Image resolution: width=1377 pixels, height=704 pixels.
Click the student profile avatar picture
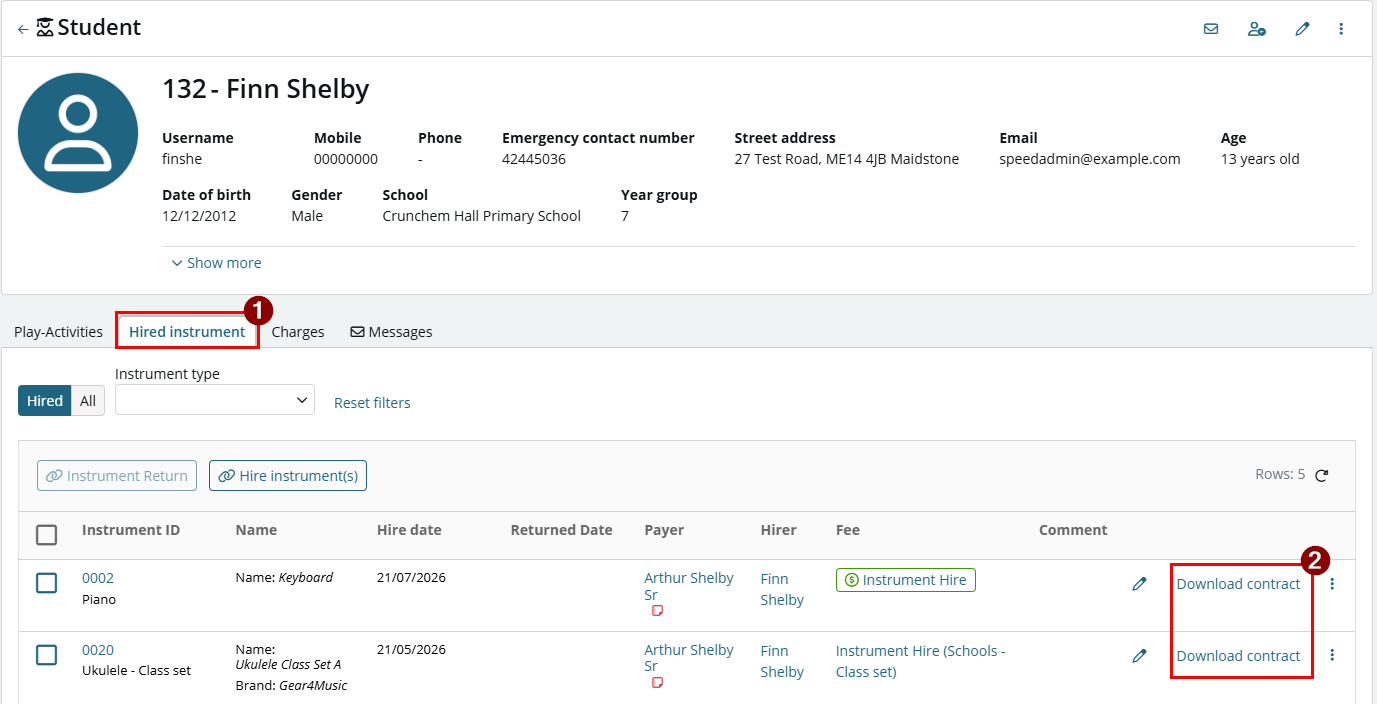(x=78, y=133)
